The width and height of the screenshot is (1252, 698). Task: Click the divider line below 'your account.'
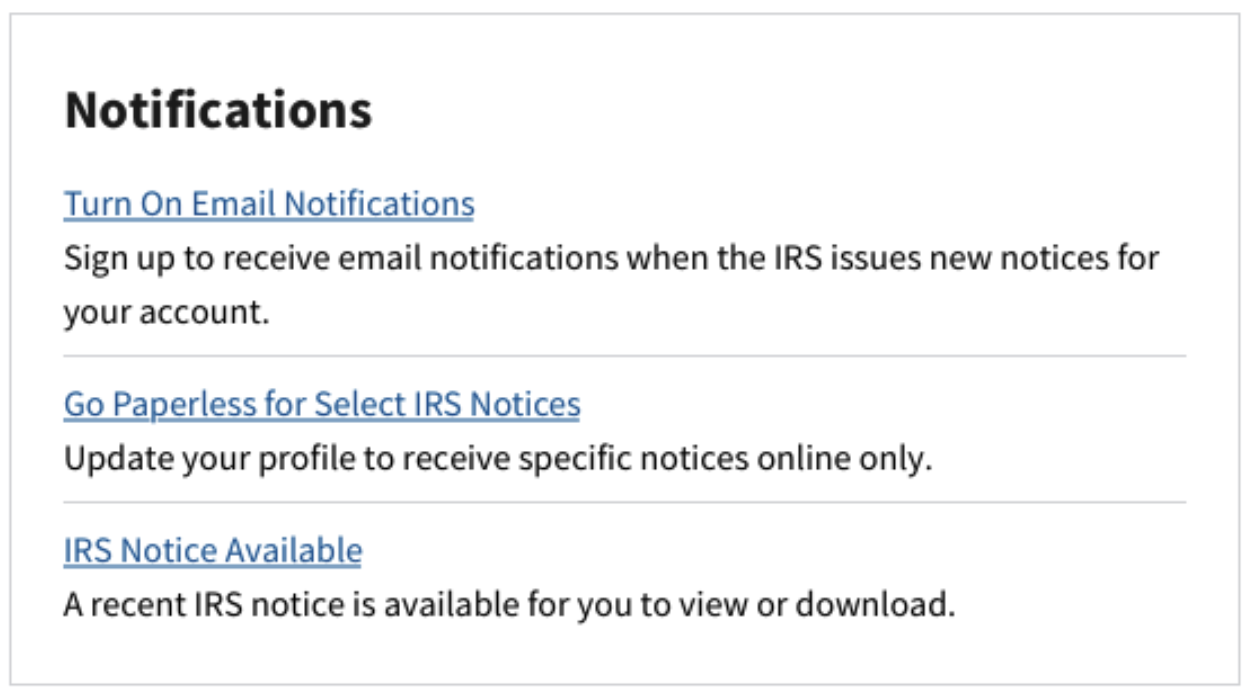click(x=625, y=356)
